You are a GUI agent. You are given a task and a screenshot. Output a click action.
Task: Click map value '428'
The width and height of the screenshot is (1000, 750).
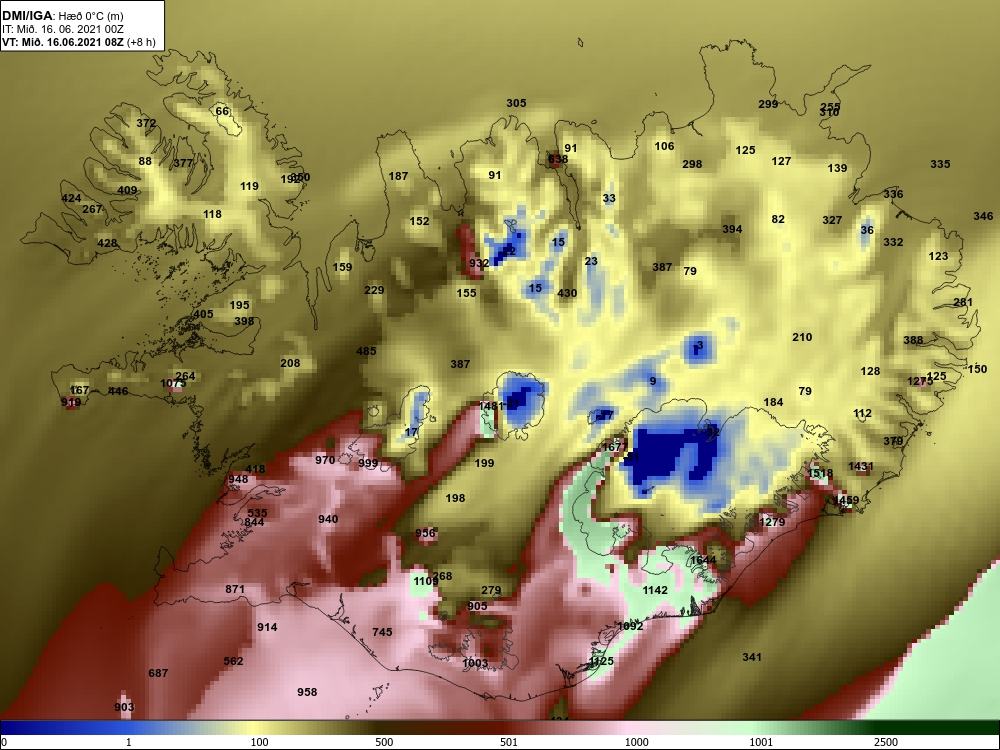click(x=107, y=243)
